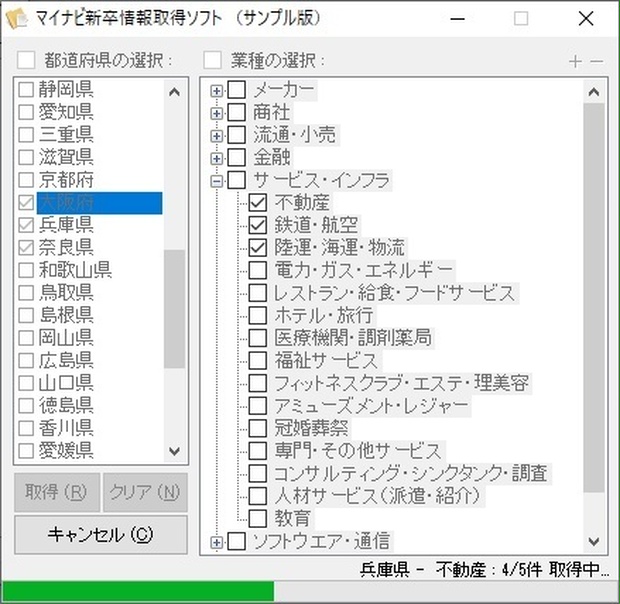Toggle the 都道府県の選択 select-all checkbox
Viewport: 620px width, 604px height.
26,60
